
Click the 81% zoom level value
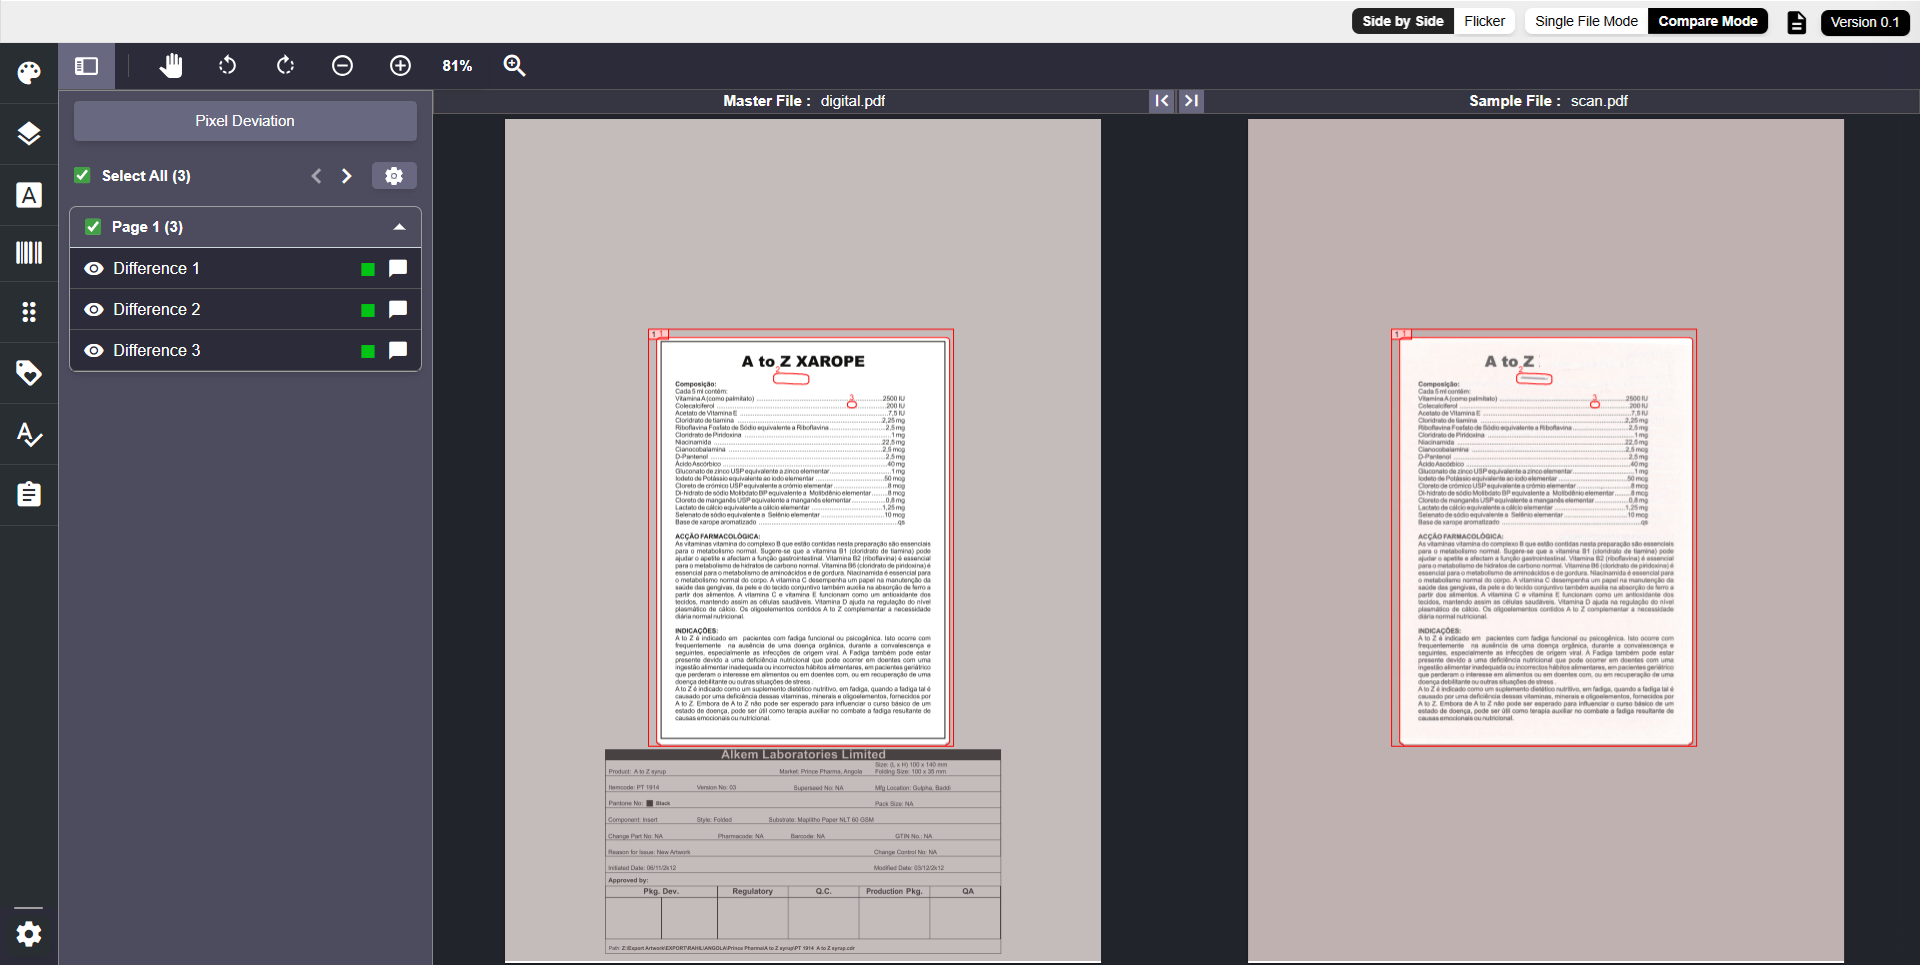457,66
